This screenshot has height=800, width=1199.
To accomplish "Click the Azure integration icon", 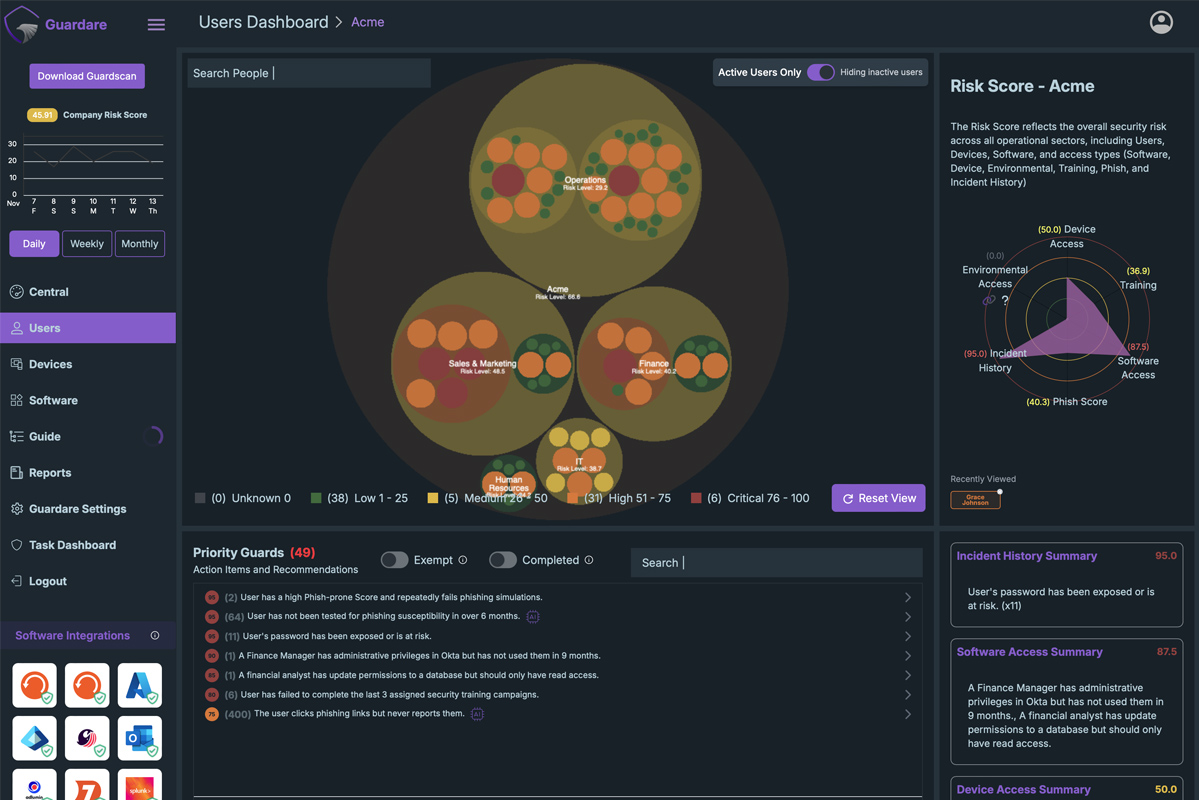I will click(x=140, y=686).
